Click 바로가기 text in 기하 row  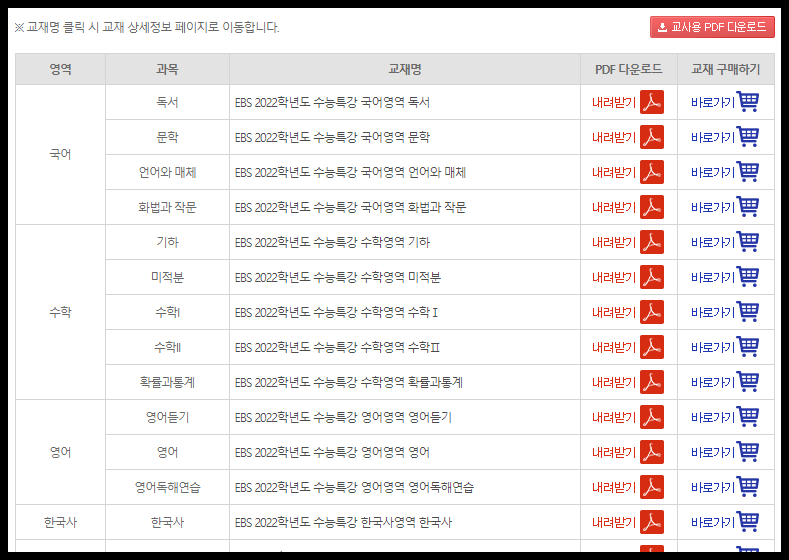(x=713, y=243)
